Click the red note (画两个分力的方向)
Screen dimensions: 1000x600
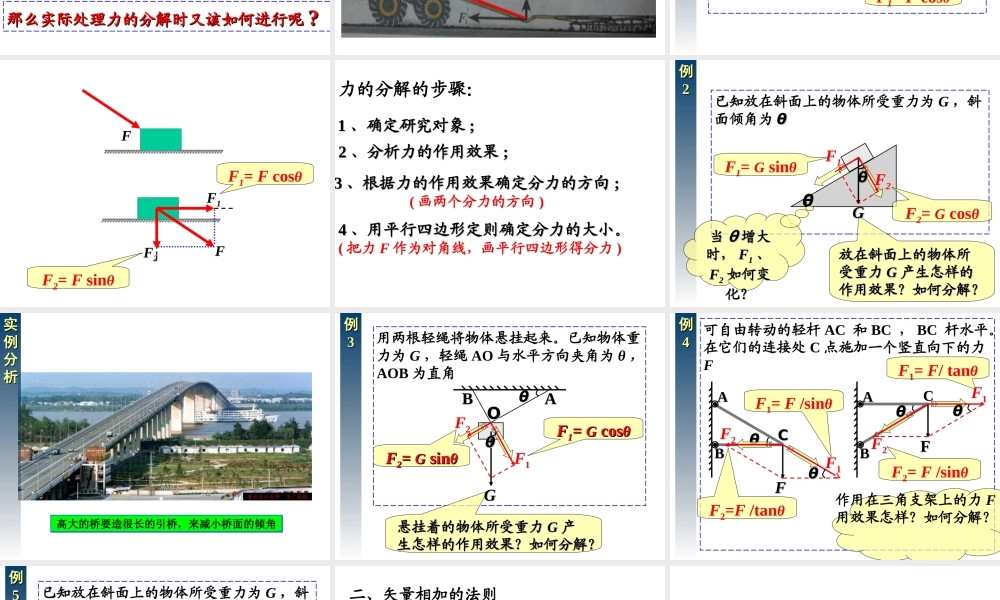(476, 201)
